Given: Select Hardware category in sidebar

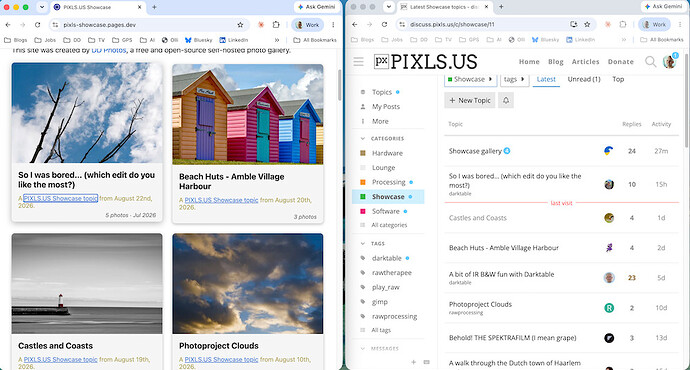Looking at the screenshot, I should tap(387, 153).
